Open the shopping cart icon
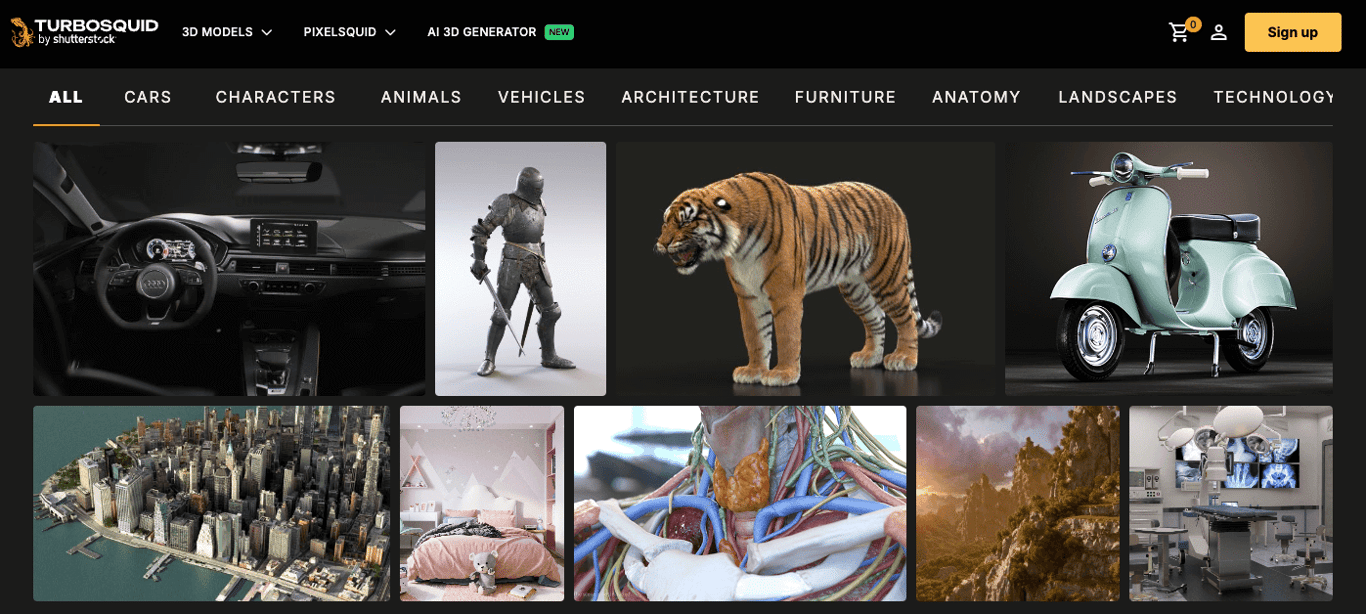The image size is (1366, 614). pos(1179,32)
